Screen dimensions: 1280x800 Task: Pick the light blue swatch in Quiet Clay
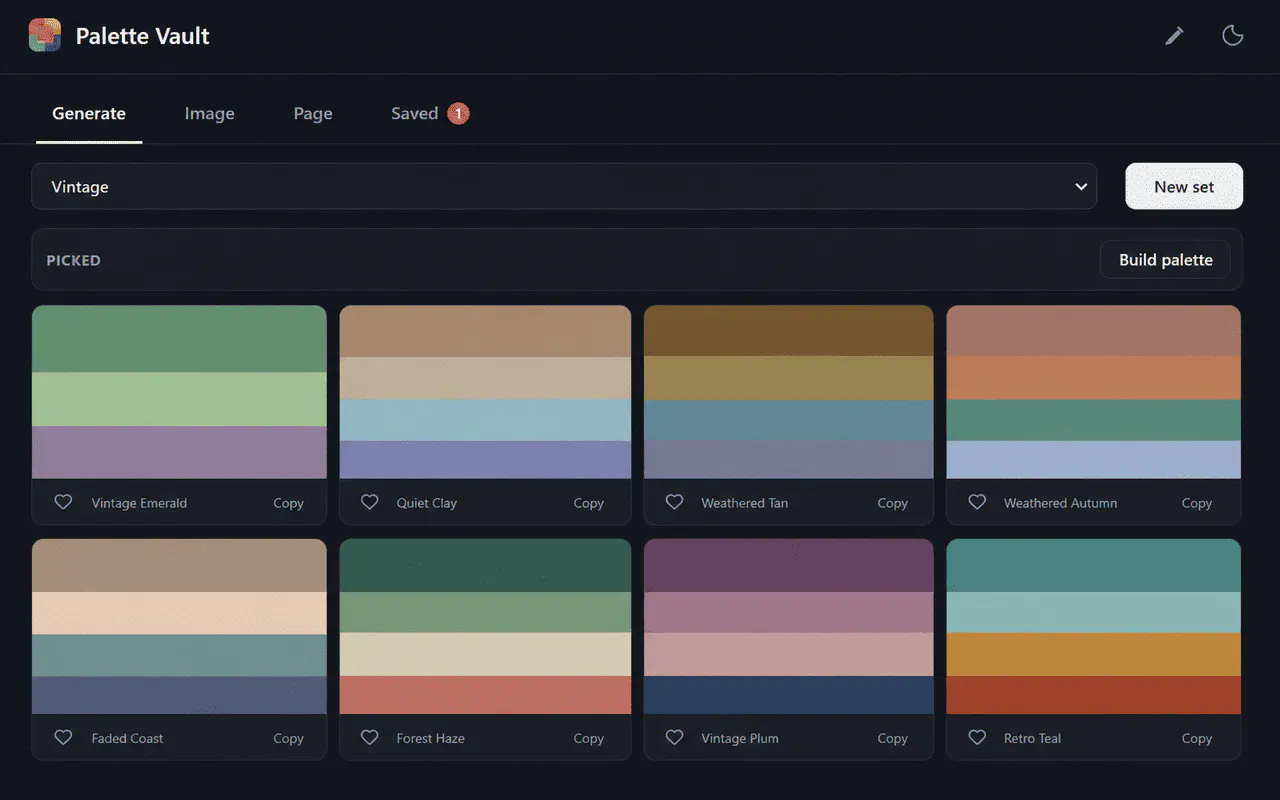485,420
